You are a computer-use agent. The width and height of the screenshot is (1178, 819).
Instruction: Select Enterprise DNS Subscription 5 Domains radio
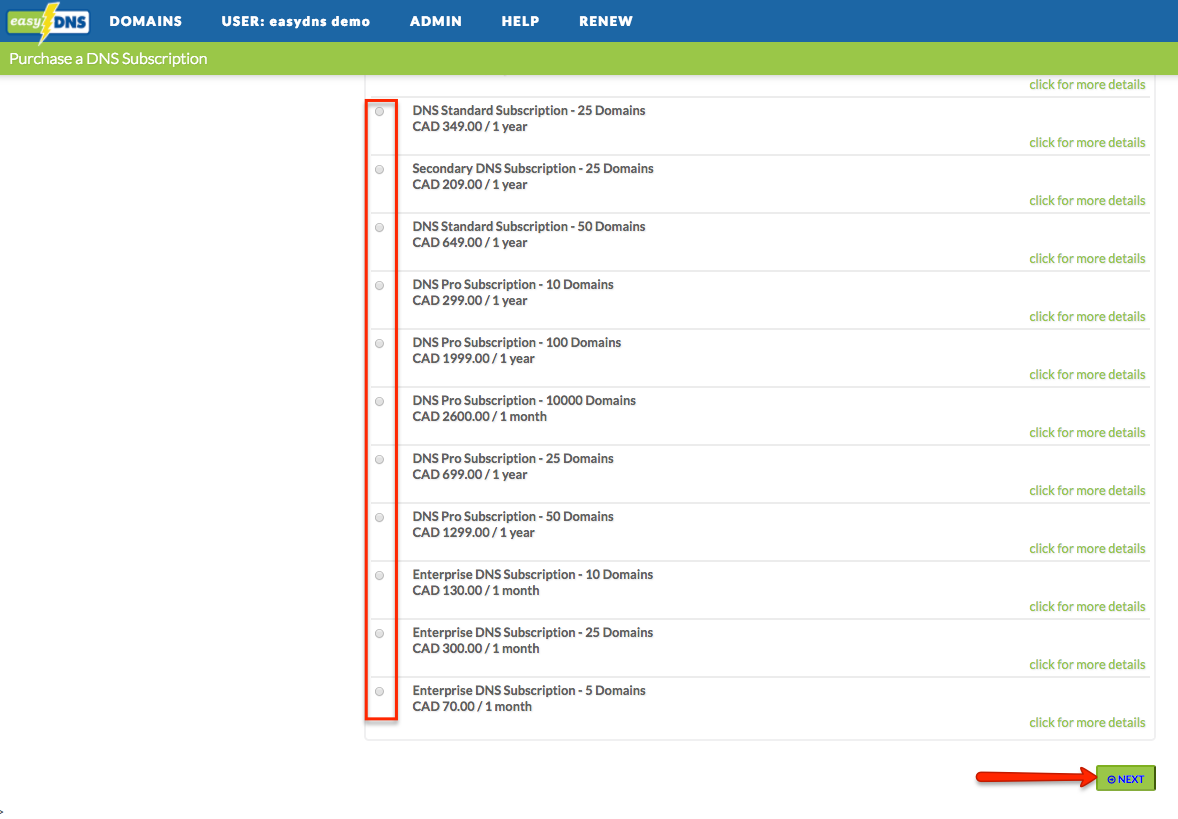click(x=379, y=691)
